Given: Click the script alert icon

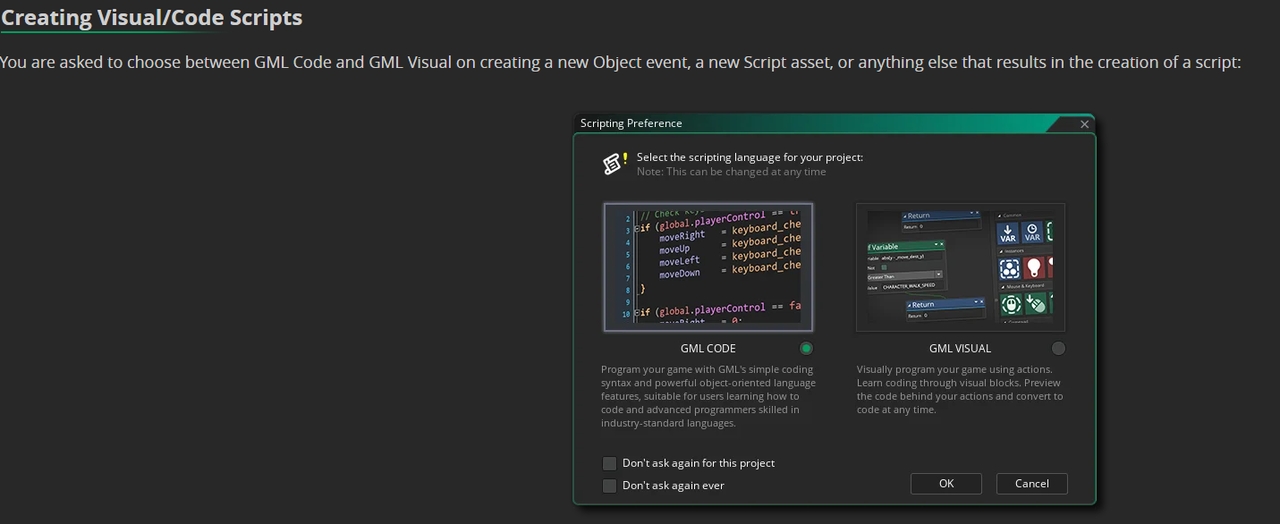Looking at the screenshot, I should pyautogui.click(x=615, y=163).
